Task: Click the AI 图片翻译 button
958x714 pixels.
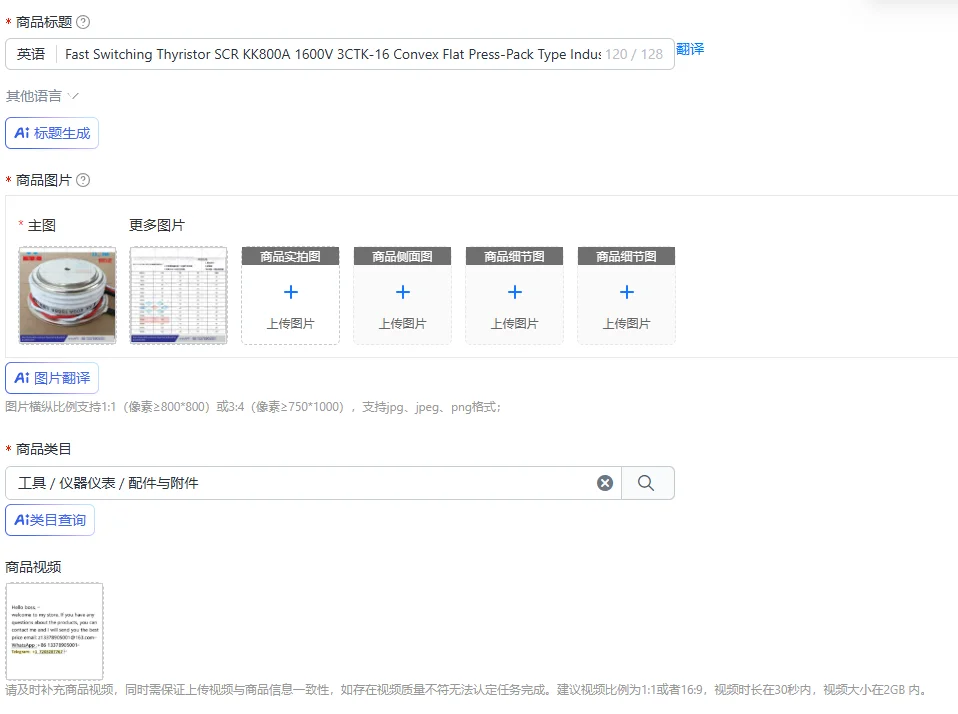Action: click(52, 378)
